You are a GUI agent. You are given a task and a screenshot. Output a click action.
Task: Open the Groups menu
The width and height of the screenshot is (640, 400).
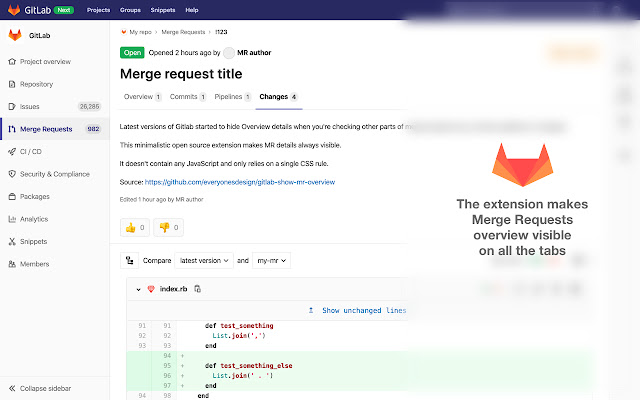pos(130,10)
